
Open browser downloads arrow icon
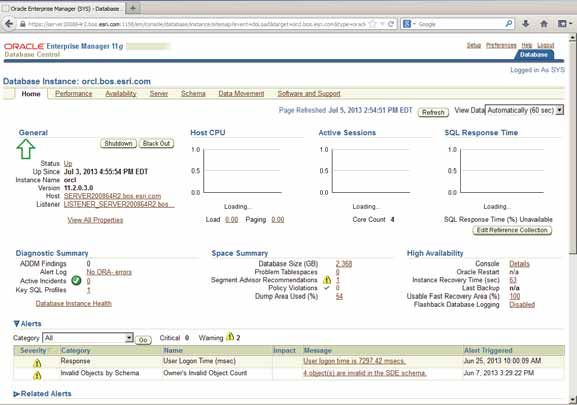point(526,24)
